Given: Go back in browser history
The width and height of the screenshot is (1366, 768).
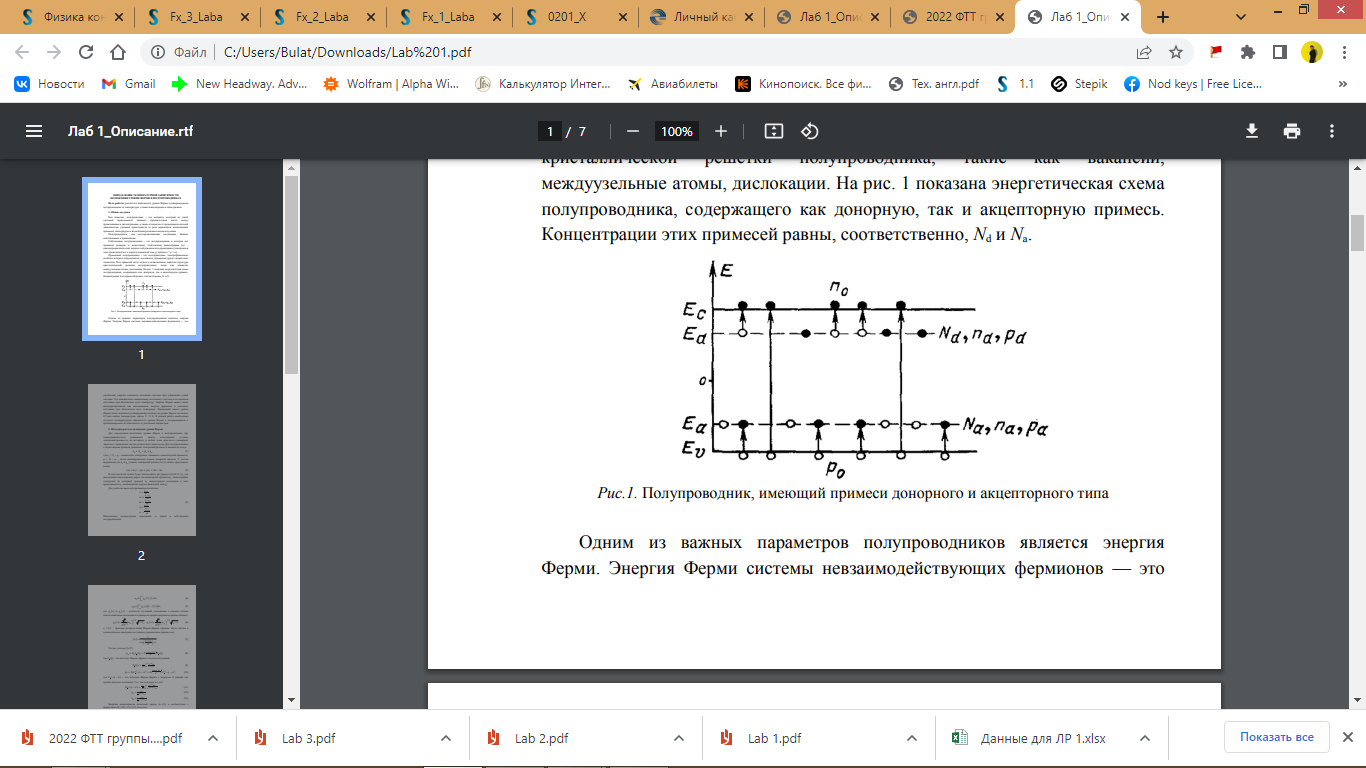Looking at the screenshot, I should (x=23, y=52).
